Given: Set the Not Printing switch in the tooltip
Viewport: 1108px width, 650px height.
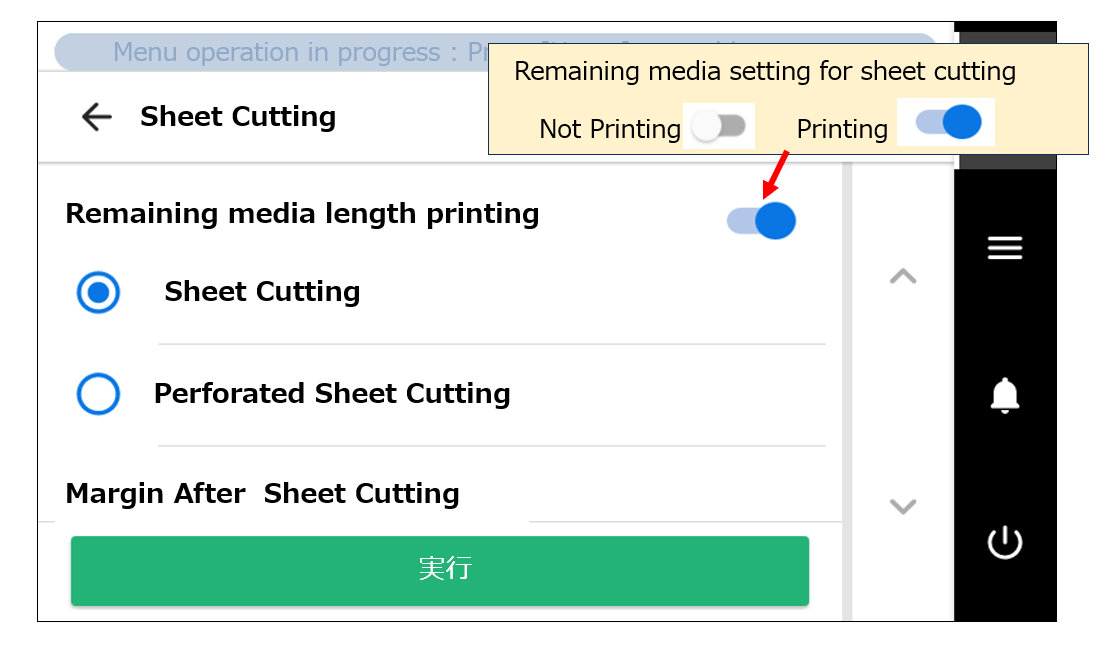Looking at the screenshot, I should 719,128.
